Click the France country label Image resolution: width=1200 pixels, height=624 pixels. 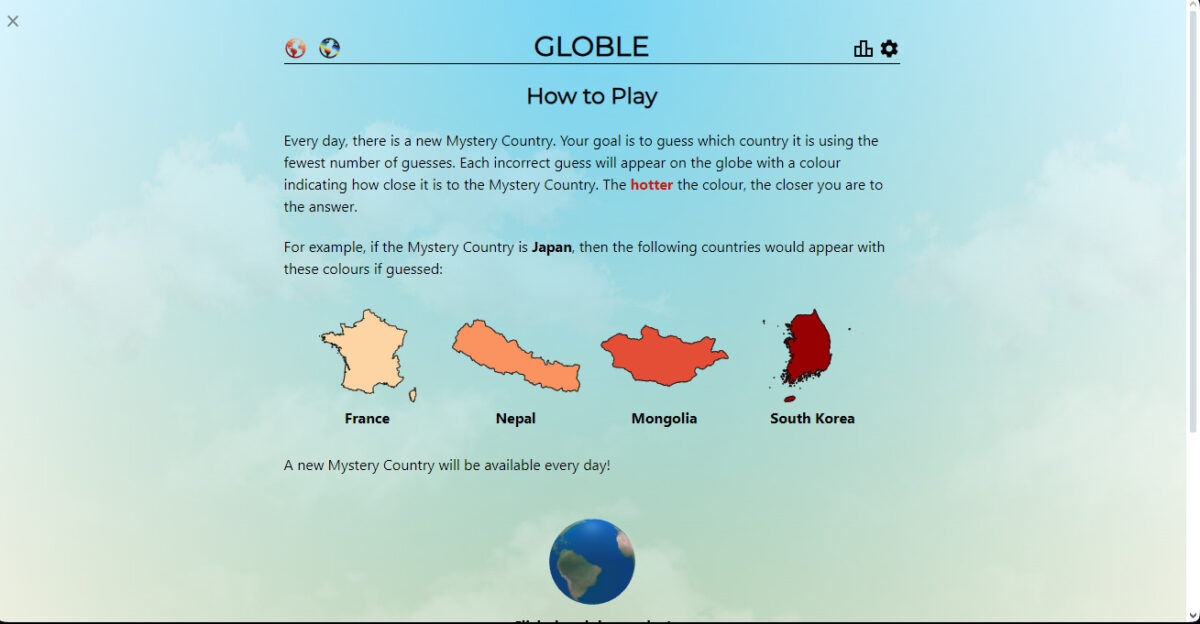click(367, 418)
